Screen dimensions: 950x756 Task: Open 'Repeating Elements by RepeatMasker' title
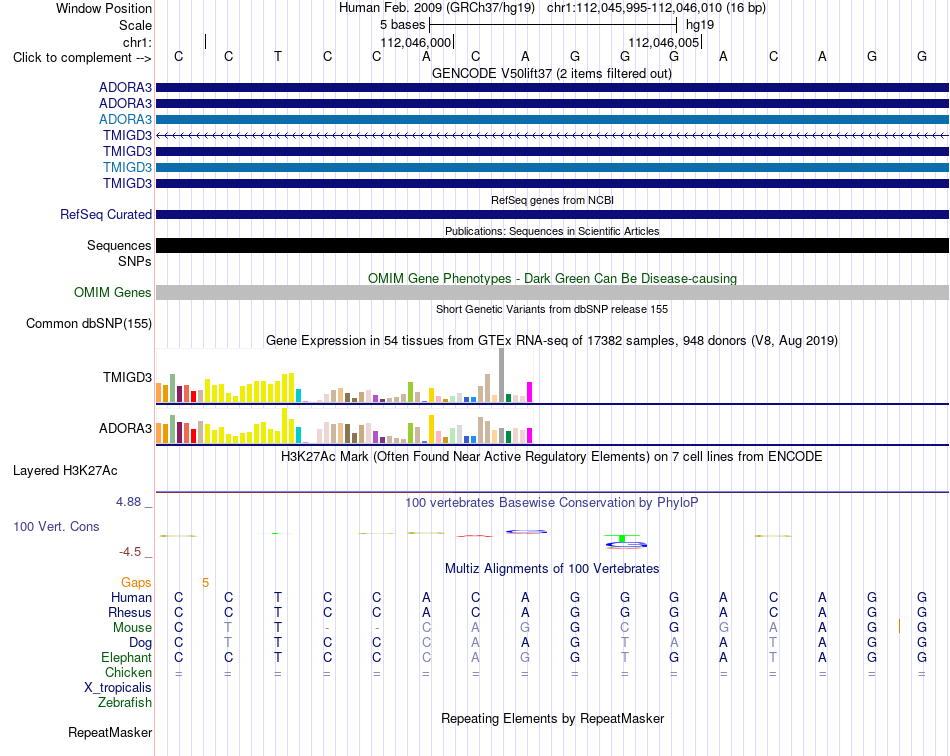tap(552, 719)
